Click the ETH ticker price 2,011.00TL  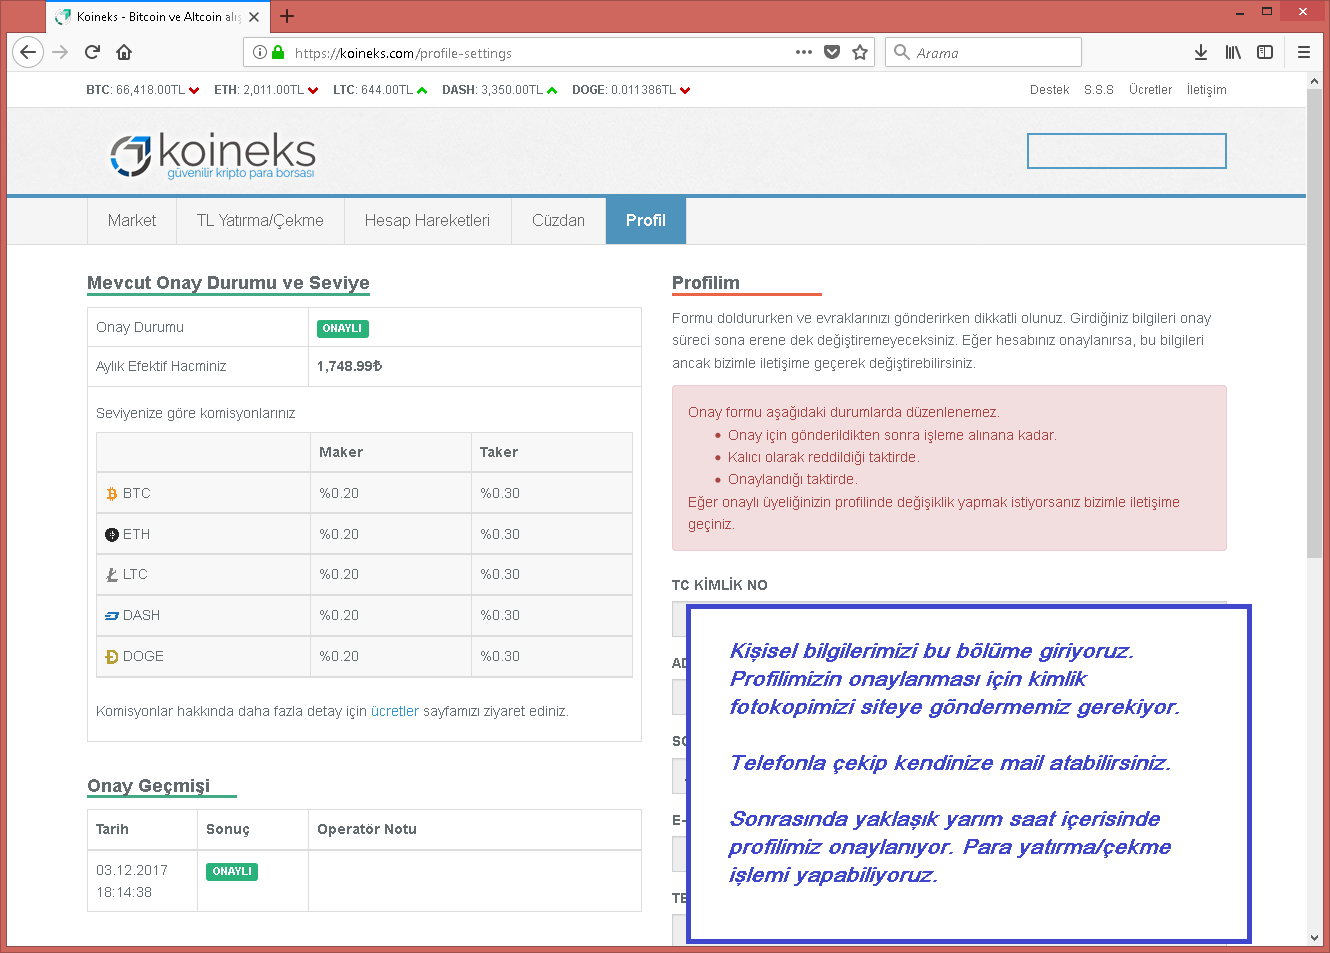pyautogui.click(x=274, y=90)
